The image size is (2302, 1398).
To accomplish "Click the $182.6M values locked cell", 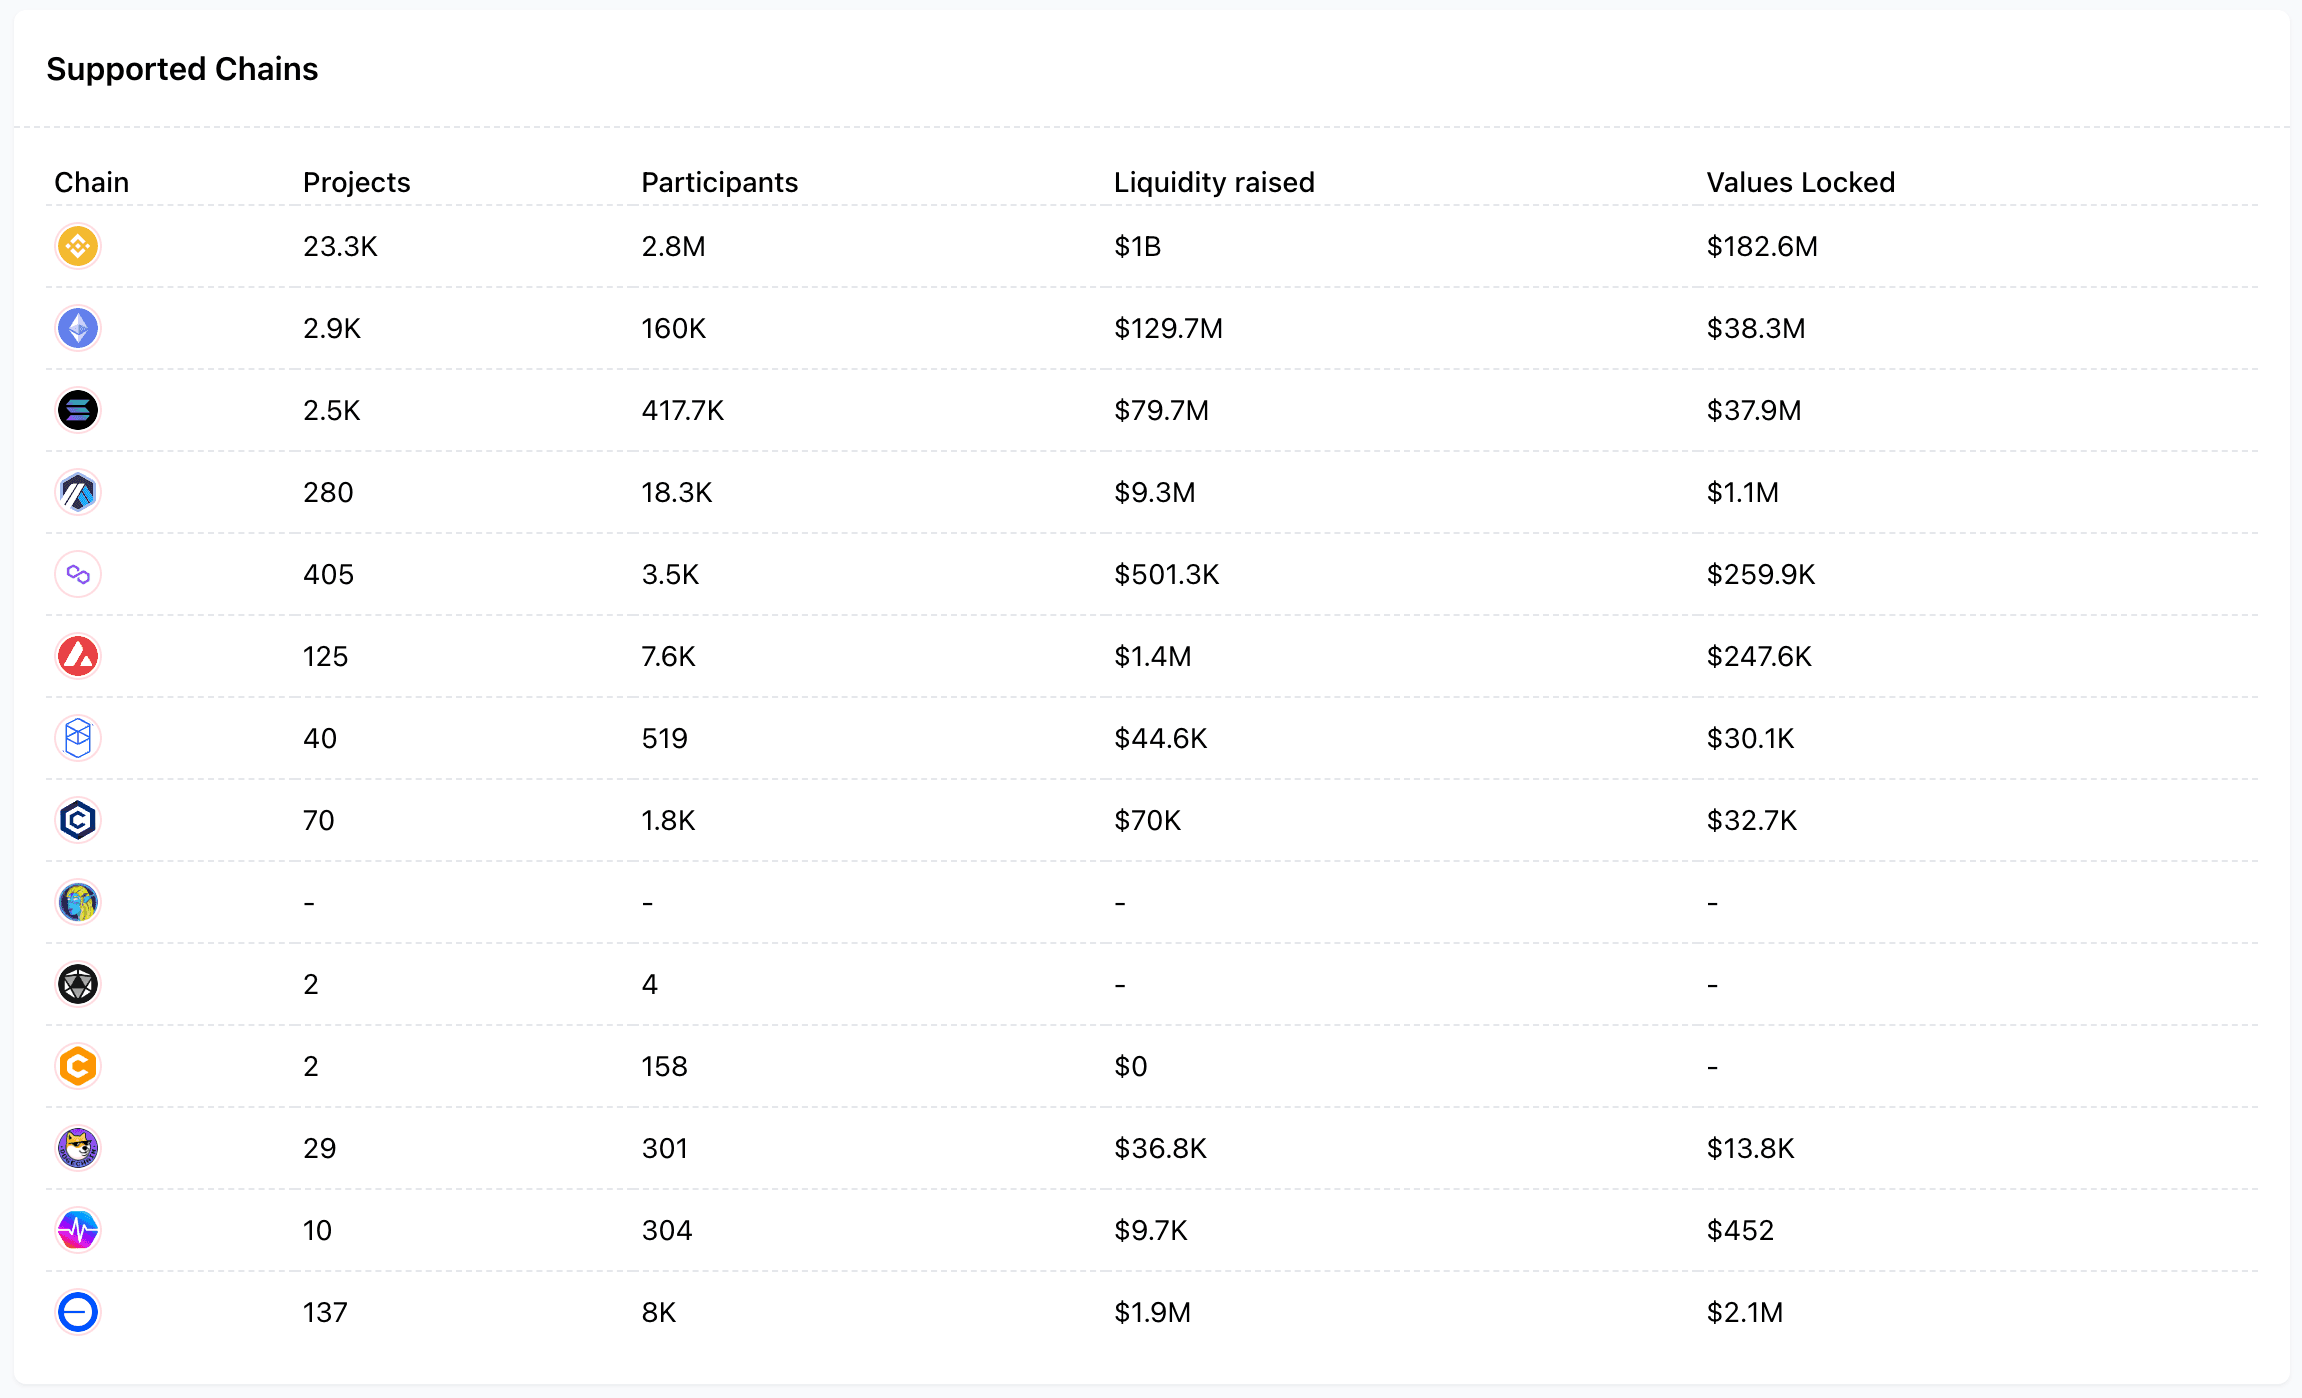I will coord(1762,246).
